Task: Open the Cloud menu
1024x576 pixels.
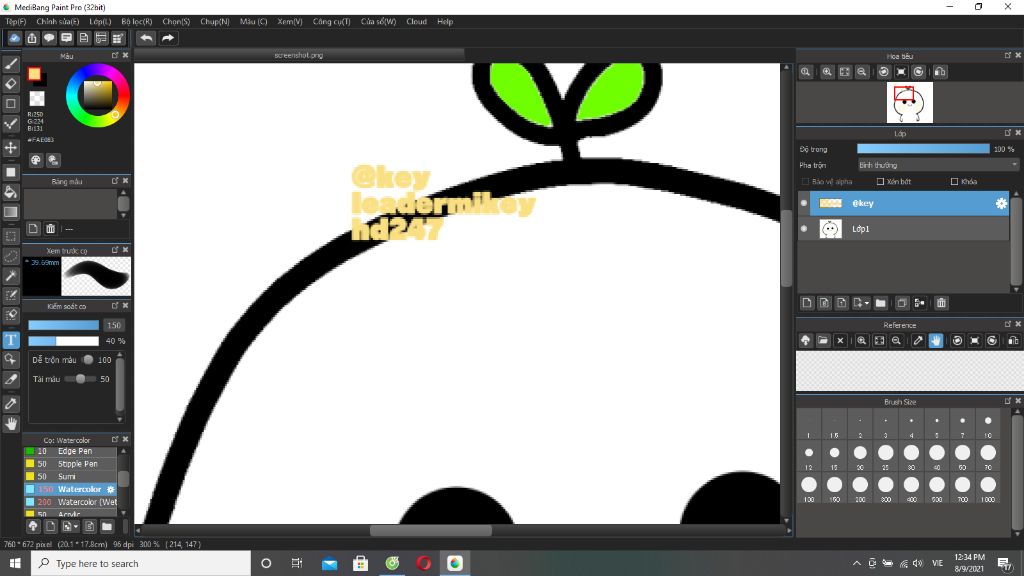Action: click(x=416, y=22)
